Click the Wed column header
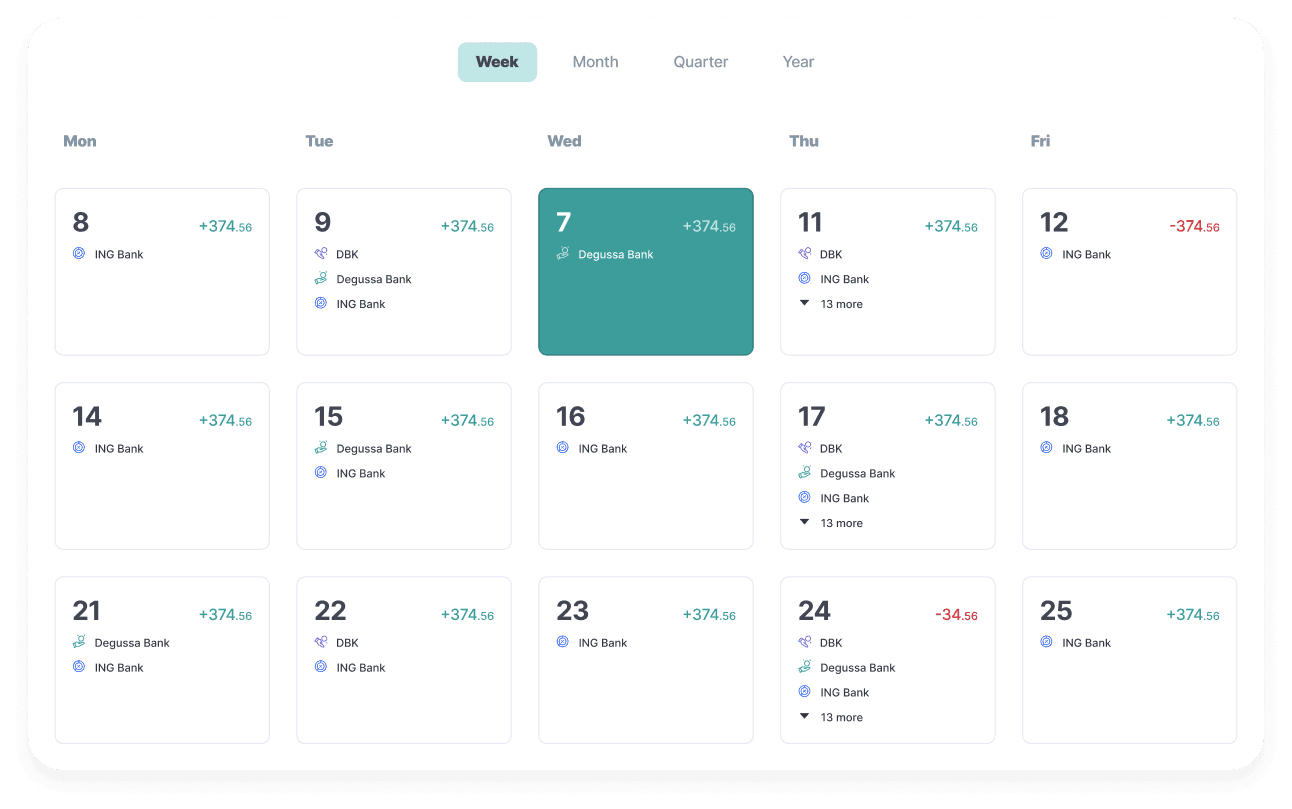The width and height of the screenshot is (1292, 809). [564, 141]
